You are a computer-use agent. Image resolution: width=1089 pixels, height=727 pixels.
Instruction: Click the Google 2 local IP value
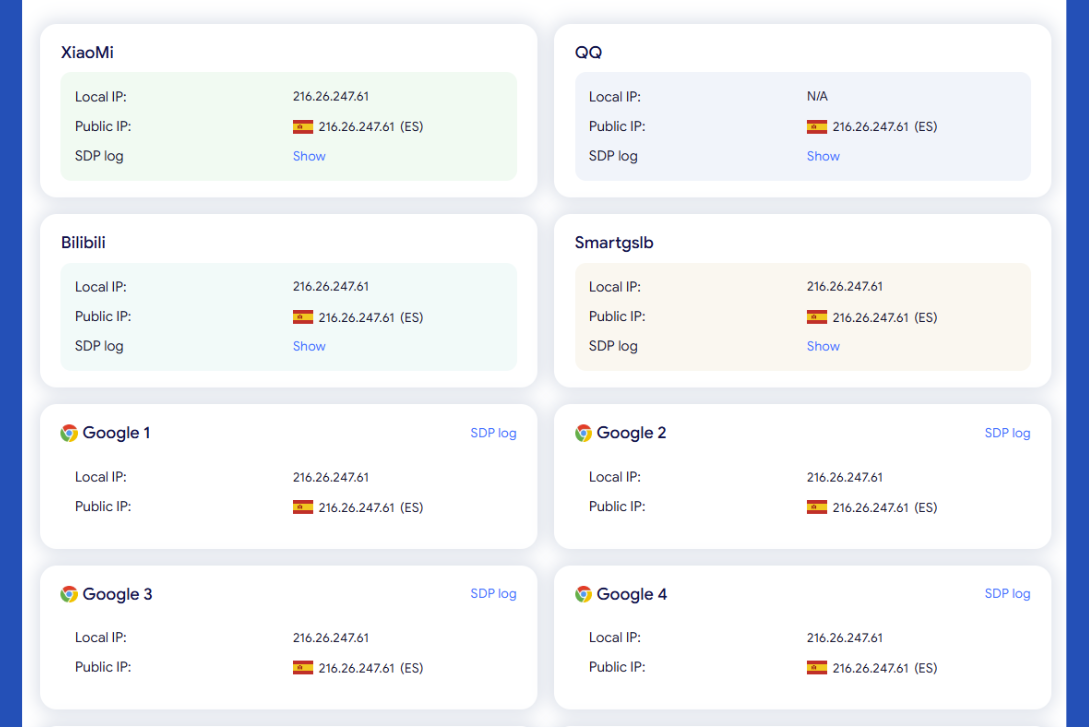pos(845,478)
